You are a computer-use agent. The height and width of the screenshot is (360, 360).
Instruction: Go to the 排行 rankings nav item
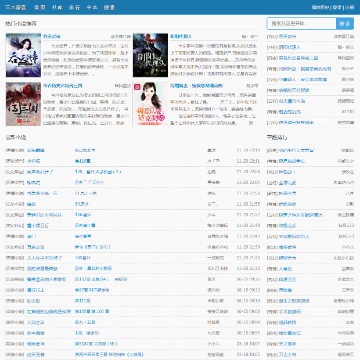74,7
